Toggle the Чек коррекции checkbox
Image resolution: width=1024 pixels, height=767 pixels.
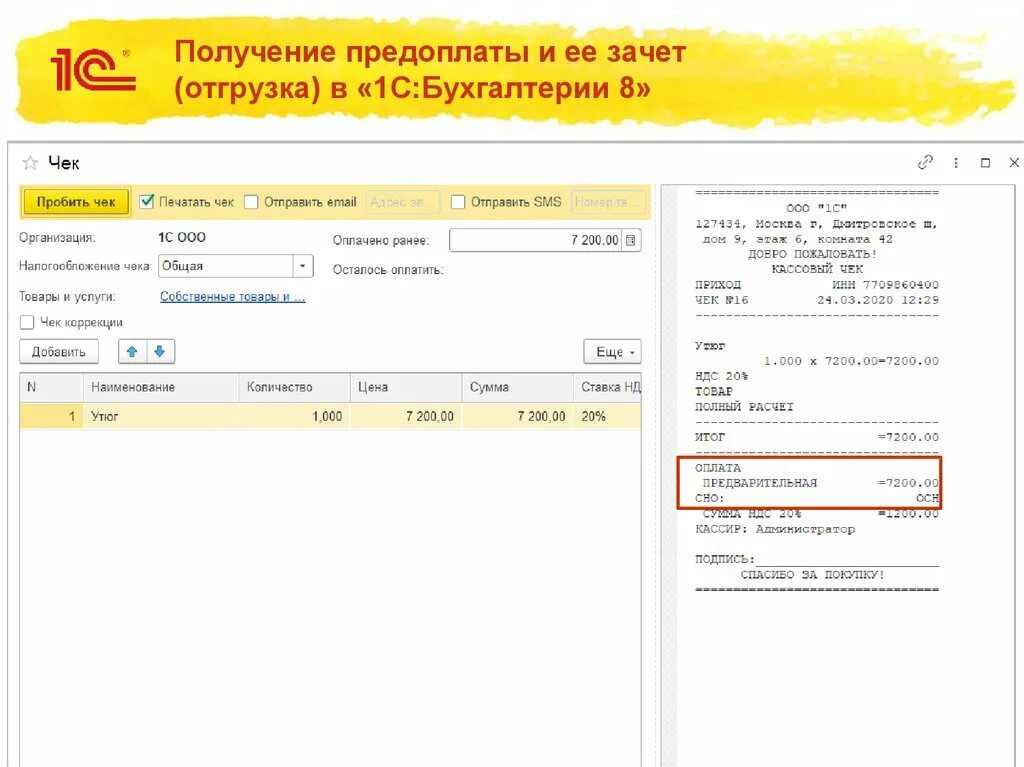27,322
